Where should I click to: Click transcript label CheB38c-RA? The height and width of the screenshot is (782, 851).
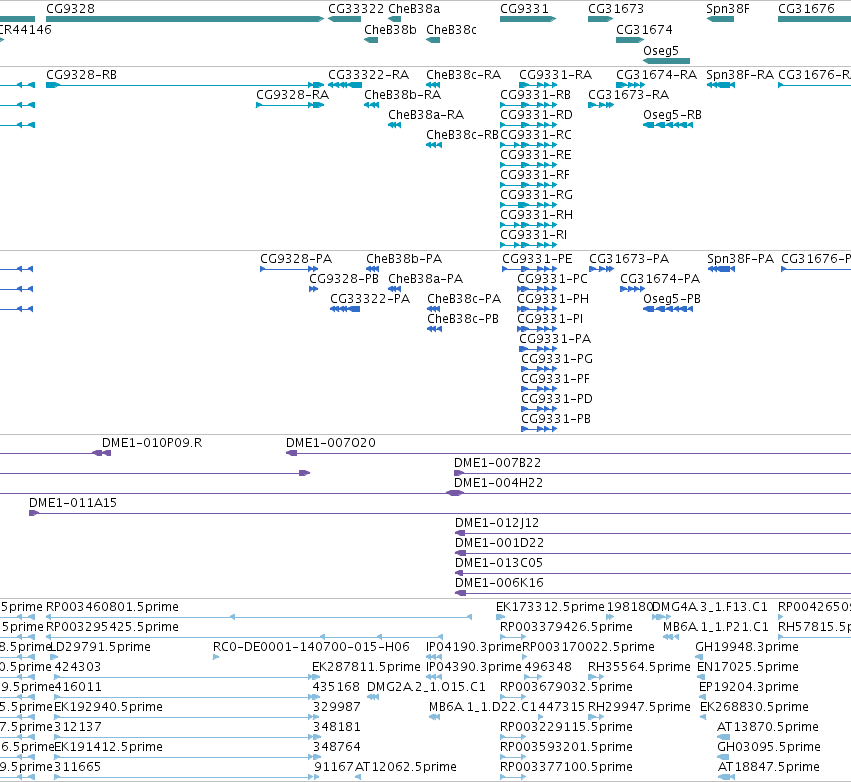tap(463, 75)
